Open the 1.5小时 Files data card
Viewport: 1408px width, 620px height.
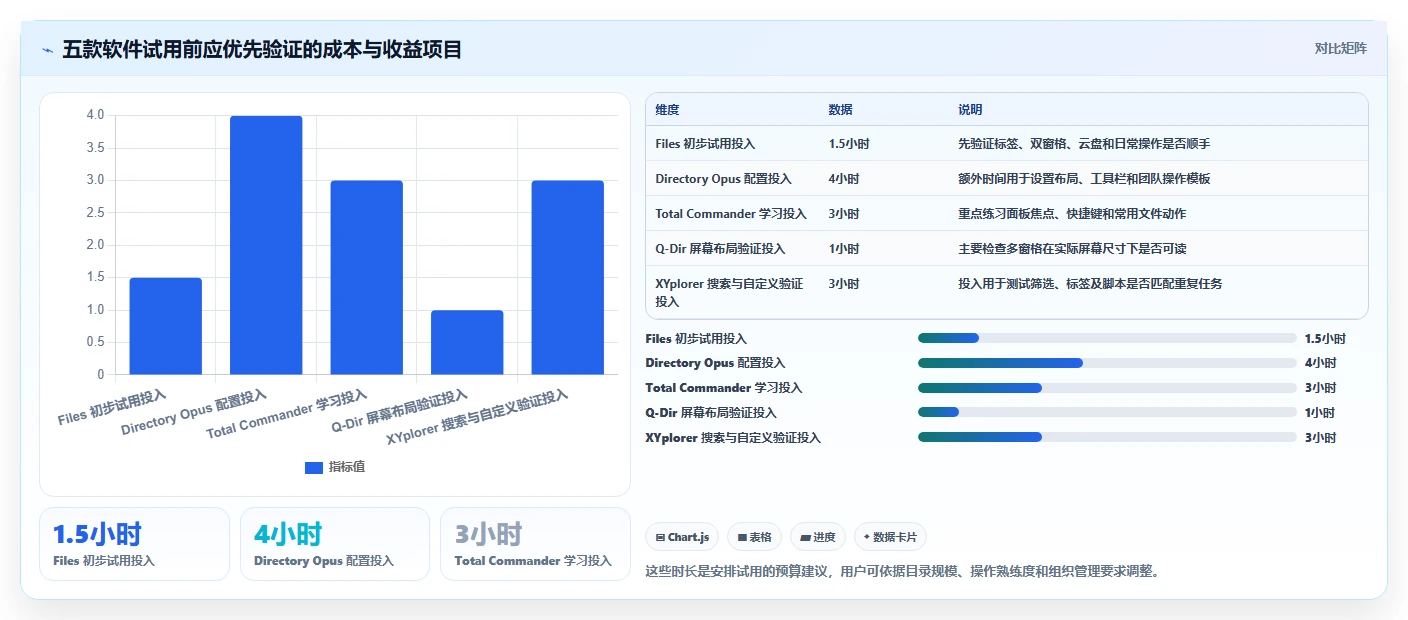pos(134,544)
